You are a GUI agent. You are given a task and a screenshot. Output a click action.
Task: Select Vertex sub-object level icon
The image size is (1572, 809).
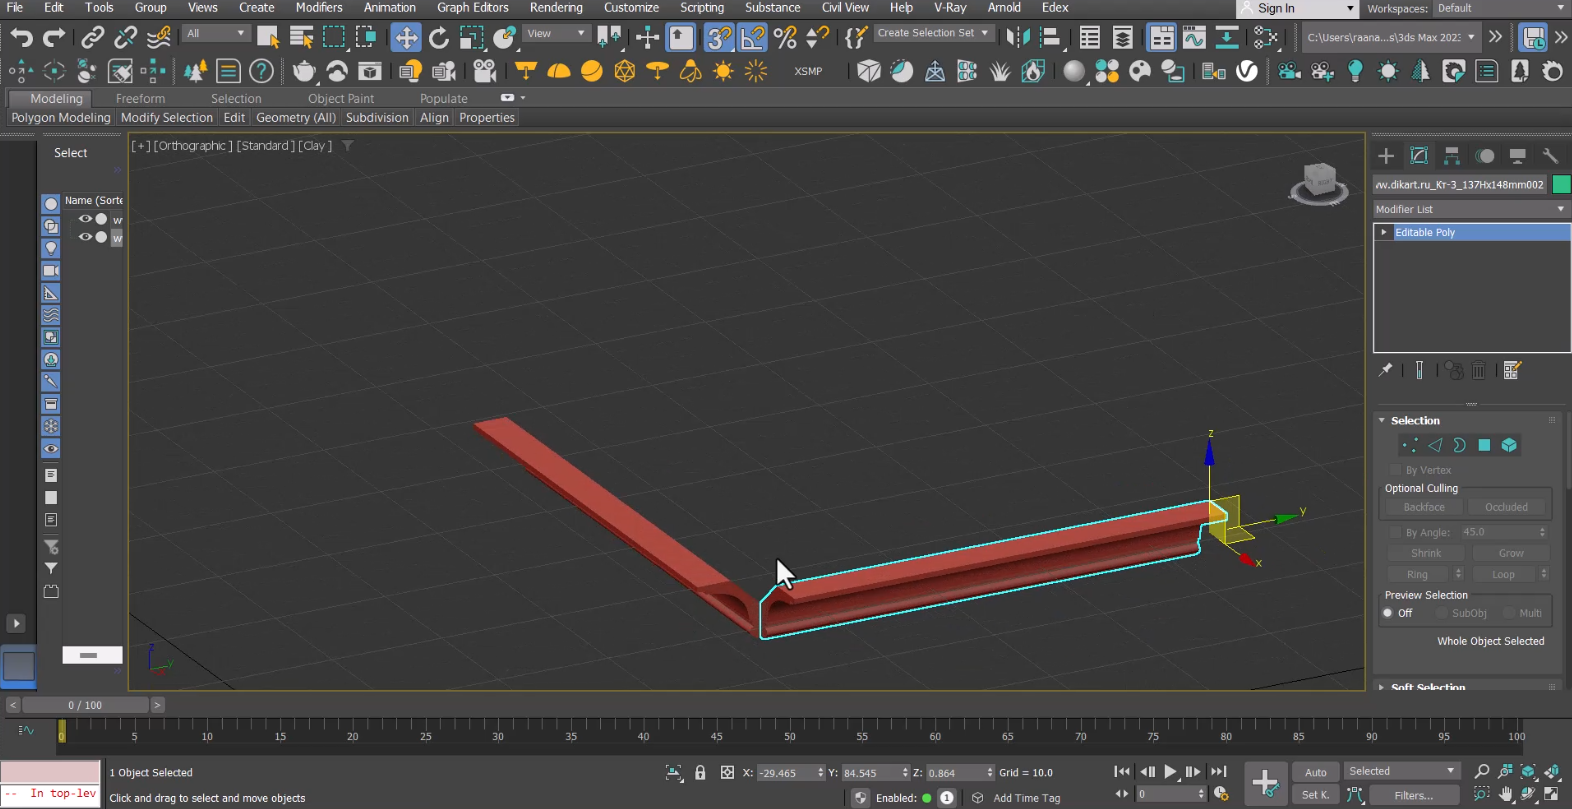coord(1410,445)
